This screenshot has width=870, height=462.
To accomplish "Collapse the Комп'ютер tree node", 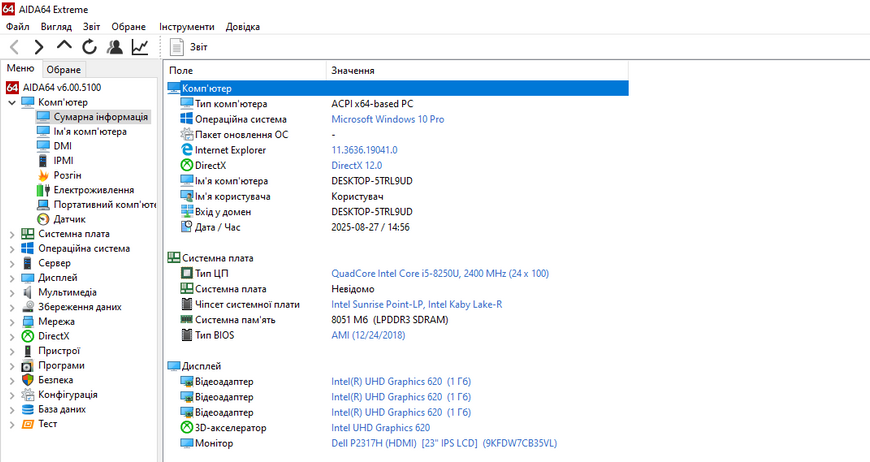I will 12,103.
